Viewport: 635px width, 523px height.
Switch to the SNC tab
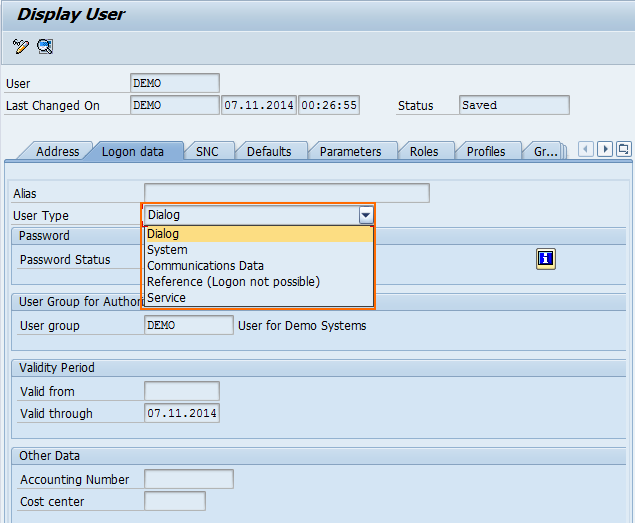(x=207, y=152)
